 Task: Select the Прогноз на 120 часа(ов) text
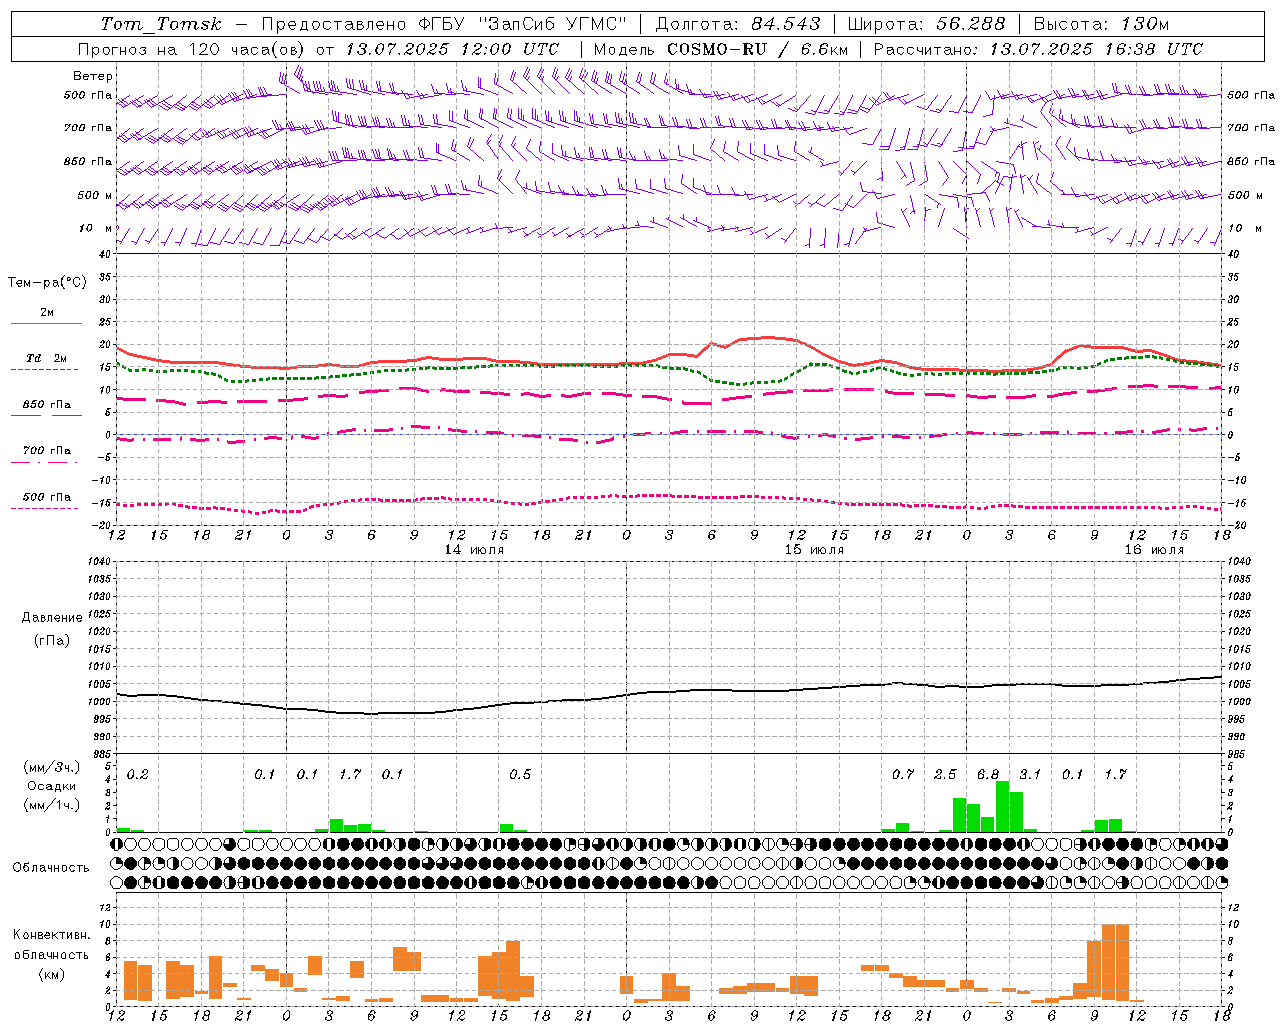pyautogui.click(x=193, y=49)
